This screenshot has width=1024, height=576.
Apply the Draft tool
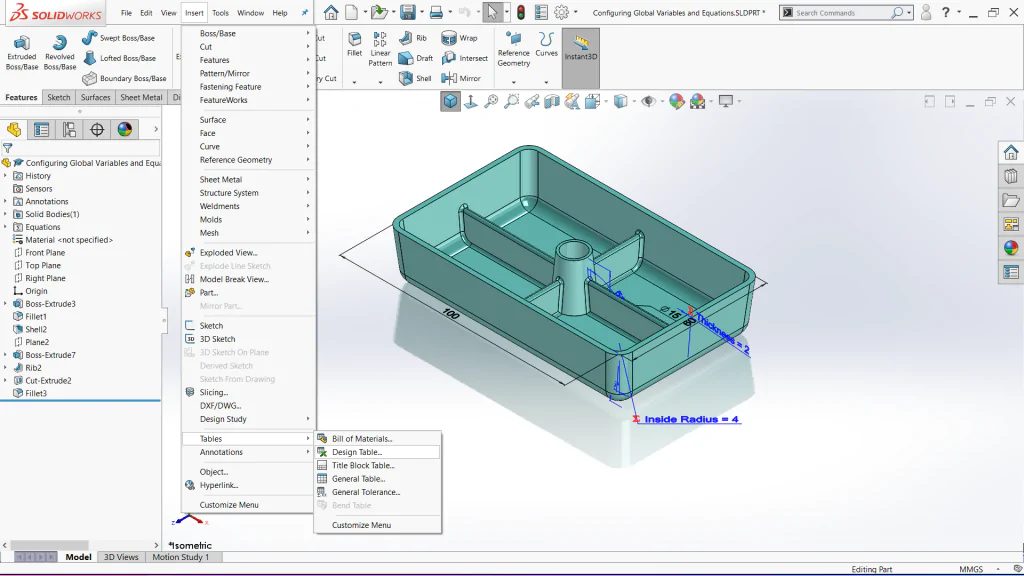tap(415, 58)
